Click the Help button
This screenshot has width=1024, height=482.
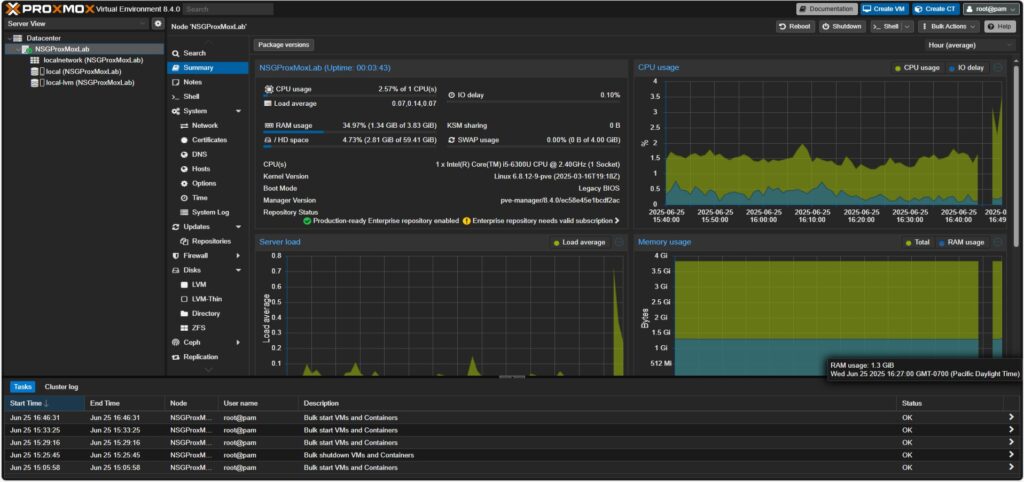coord(1000,27)
